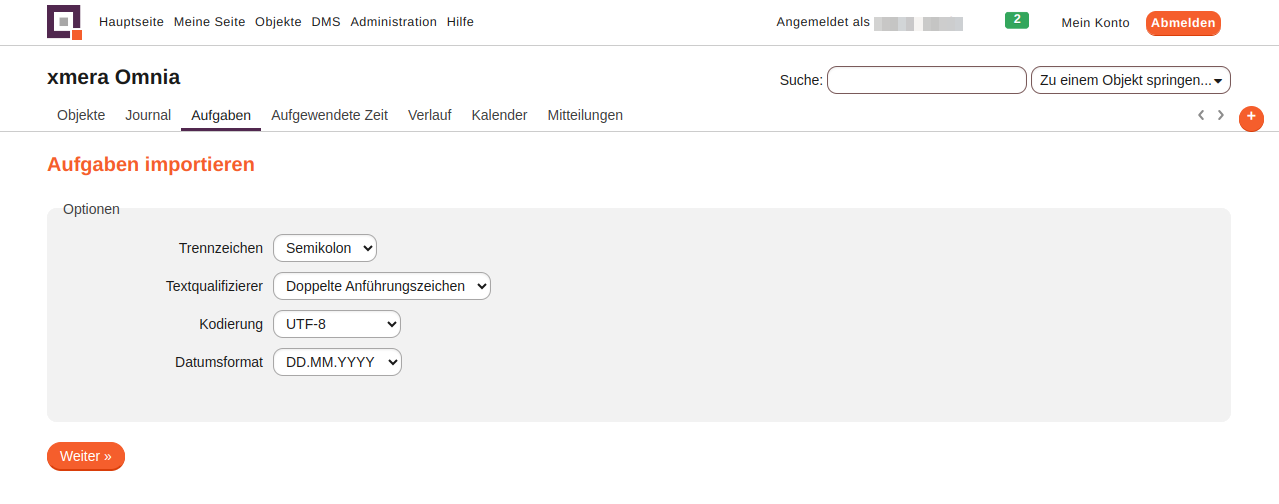The height and width of the screenshot is (504, 1279).
Task: Open the Trennzeichen dropdown
Action: 325,248
